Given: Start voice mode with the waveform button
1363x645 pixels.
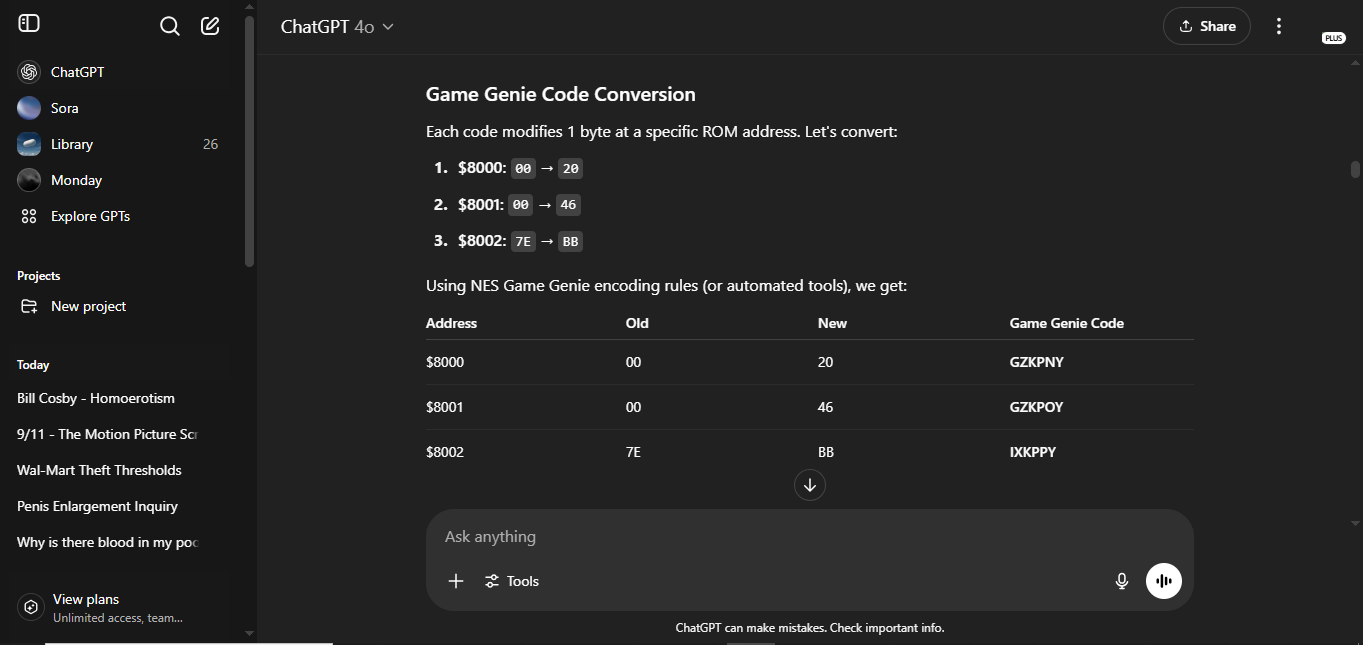Looking at the screenshot, I should click(x=1164, y=581).
